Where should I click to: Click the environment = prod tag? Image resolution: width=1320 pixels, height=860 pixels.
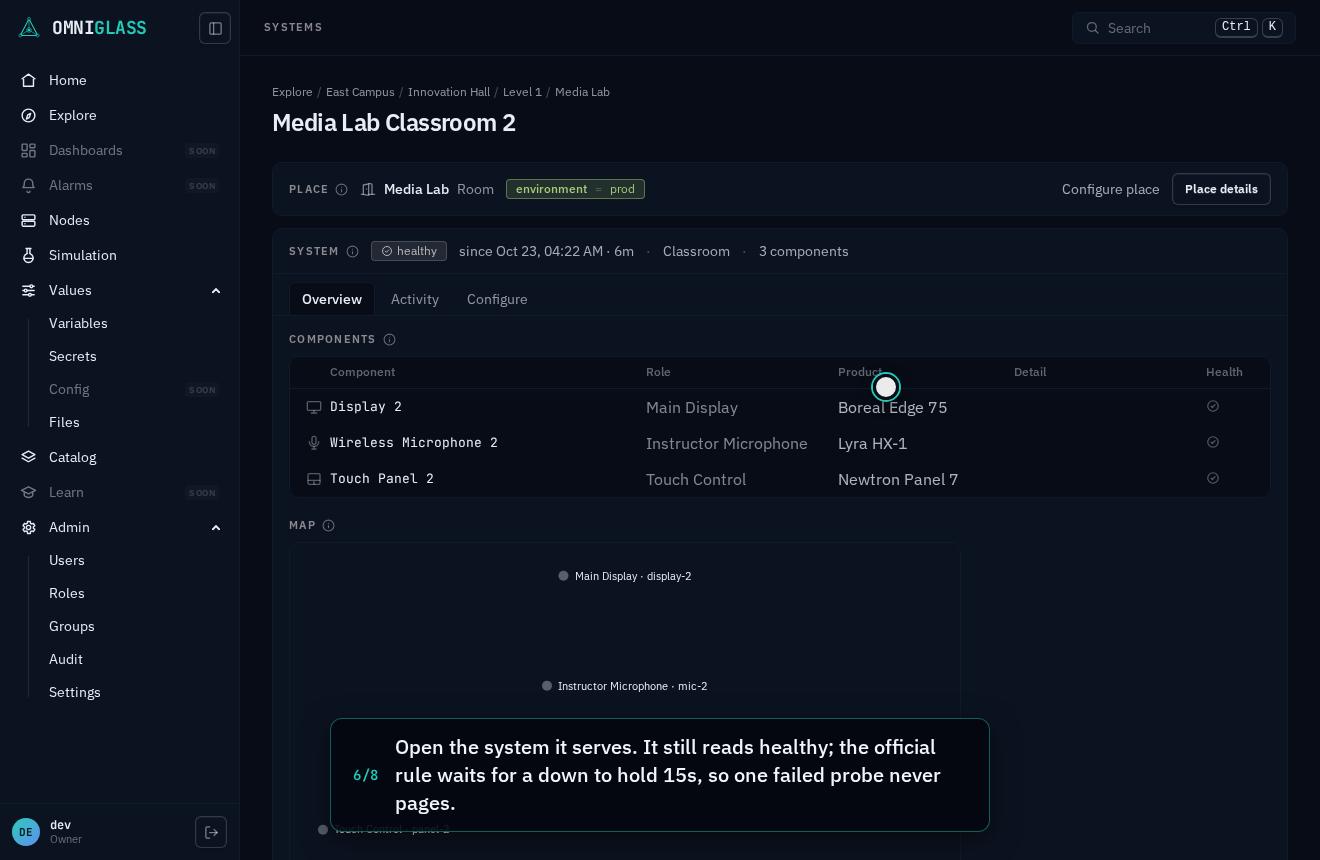coord(575,189)
